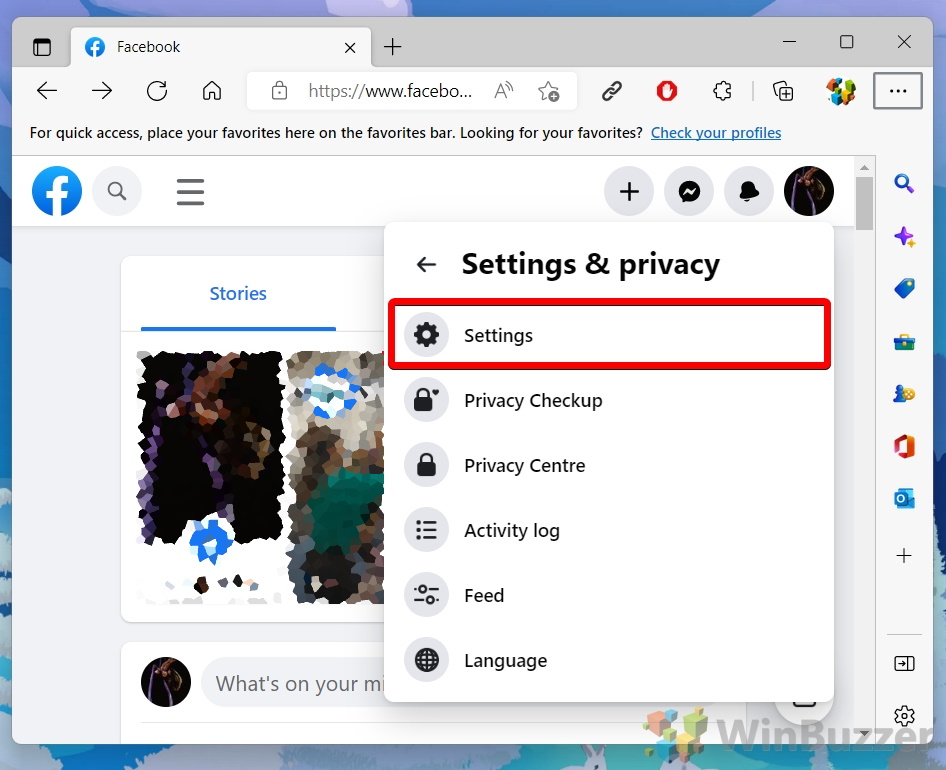
Task: Open the Facebook hamburger menu
Action: [x=190, y=192]
